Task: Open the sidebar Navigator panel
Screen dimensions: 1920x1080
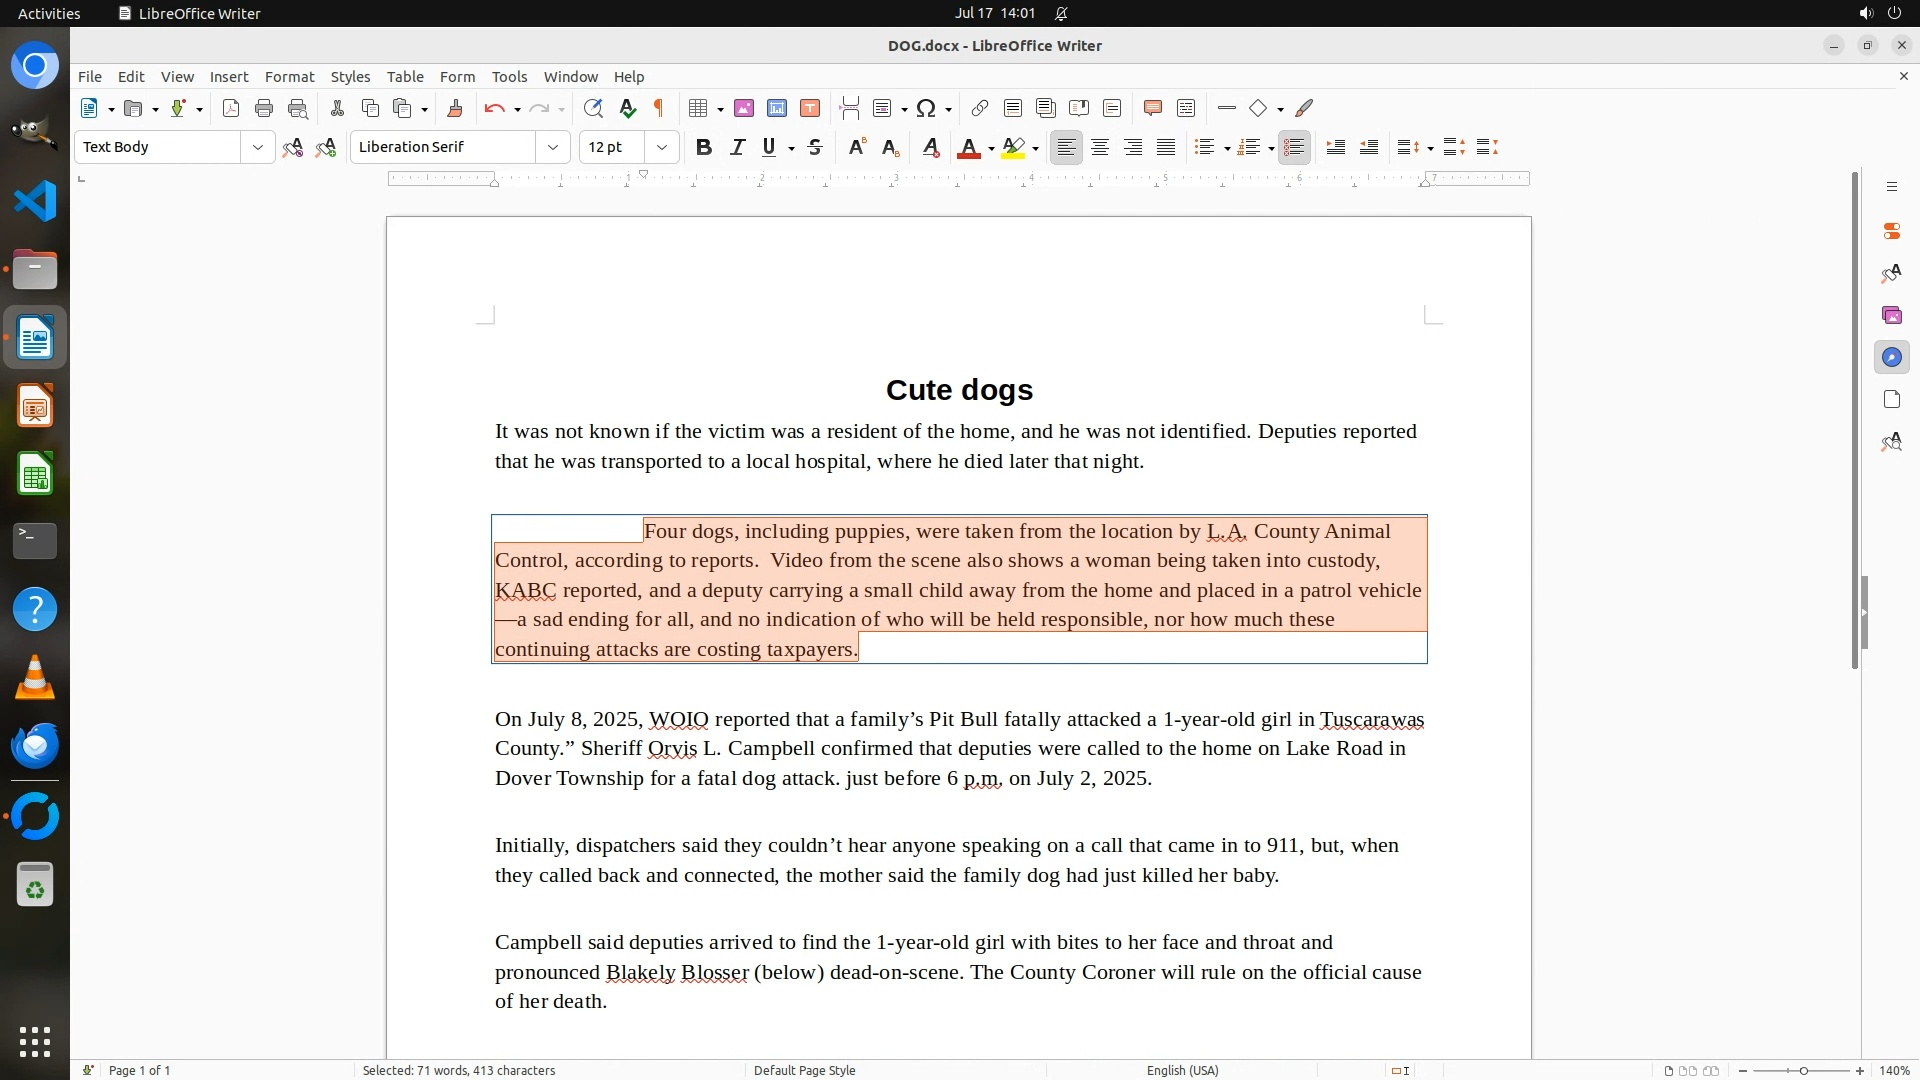Action: pyautogui.click(x=1891, y=358)
